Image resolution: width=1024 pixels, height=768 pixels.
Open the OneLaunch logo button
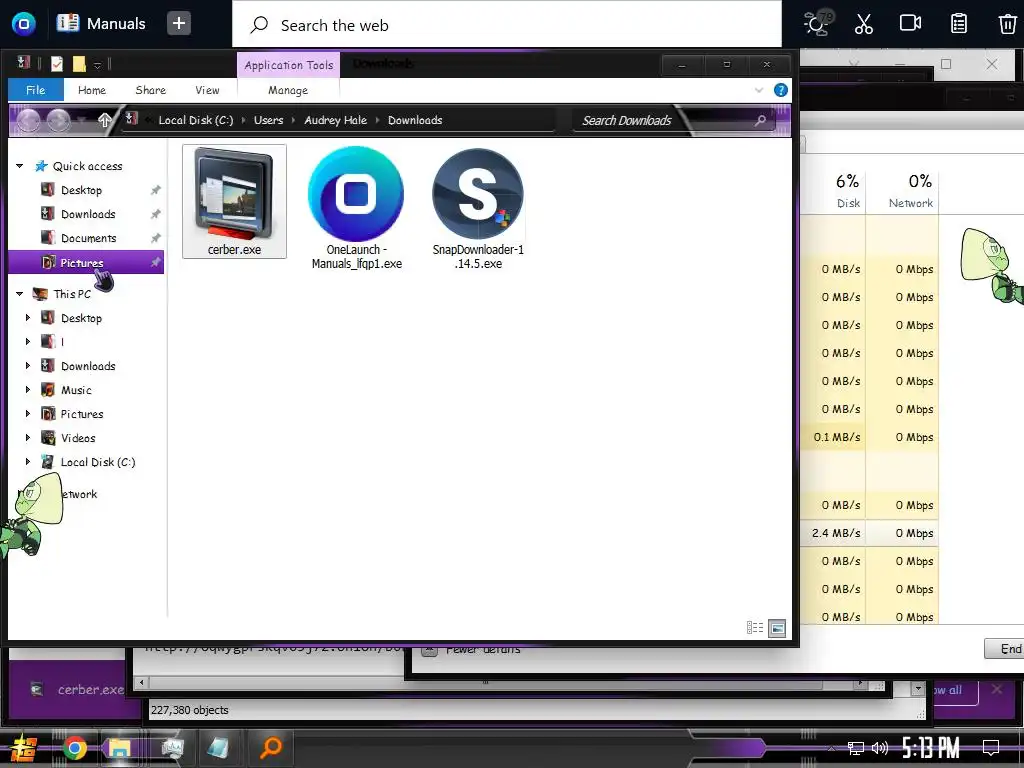[x=24, y=24]
